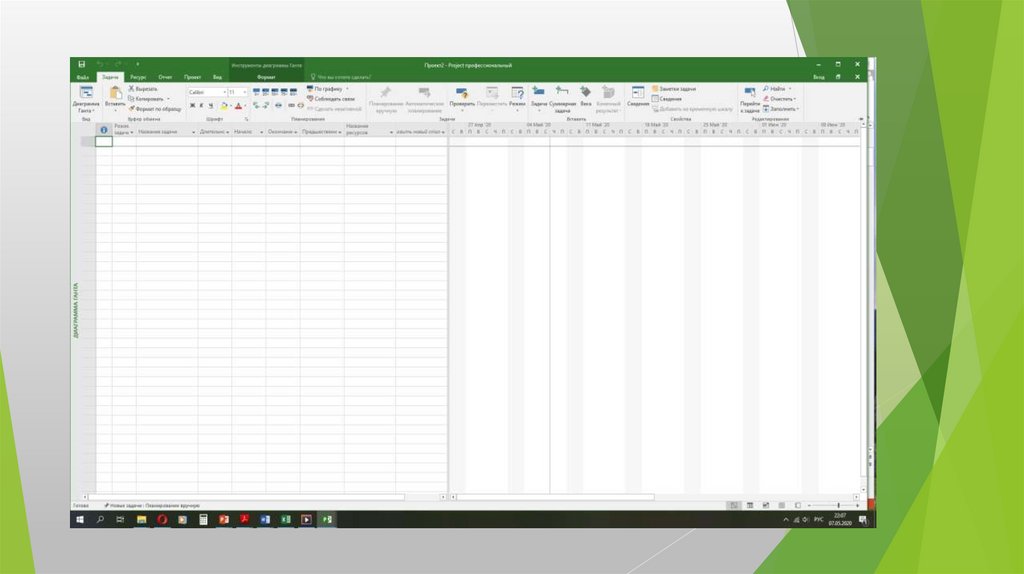Click the outdent task icon

pyautogui.click(x=256, y=105)
